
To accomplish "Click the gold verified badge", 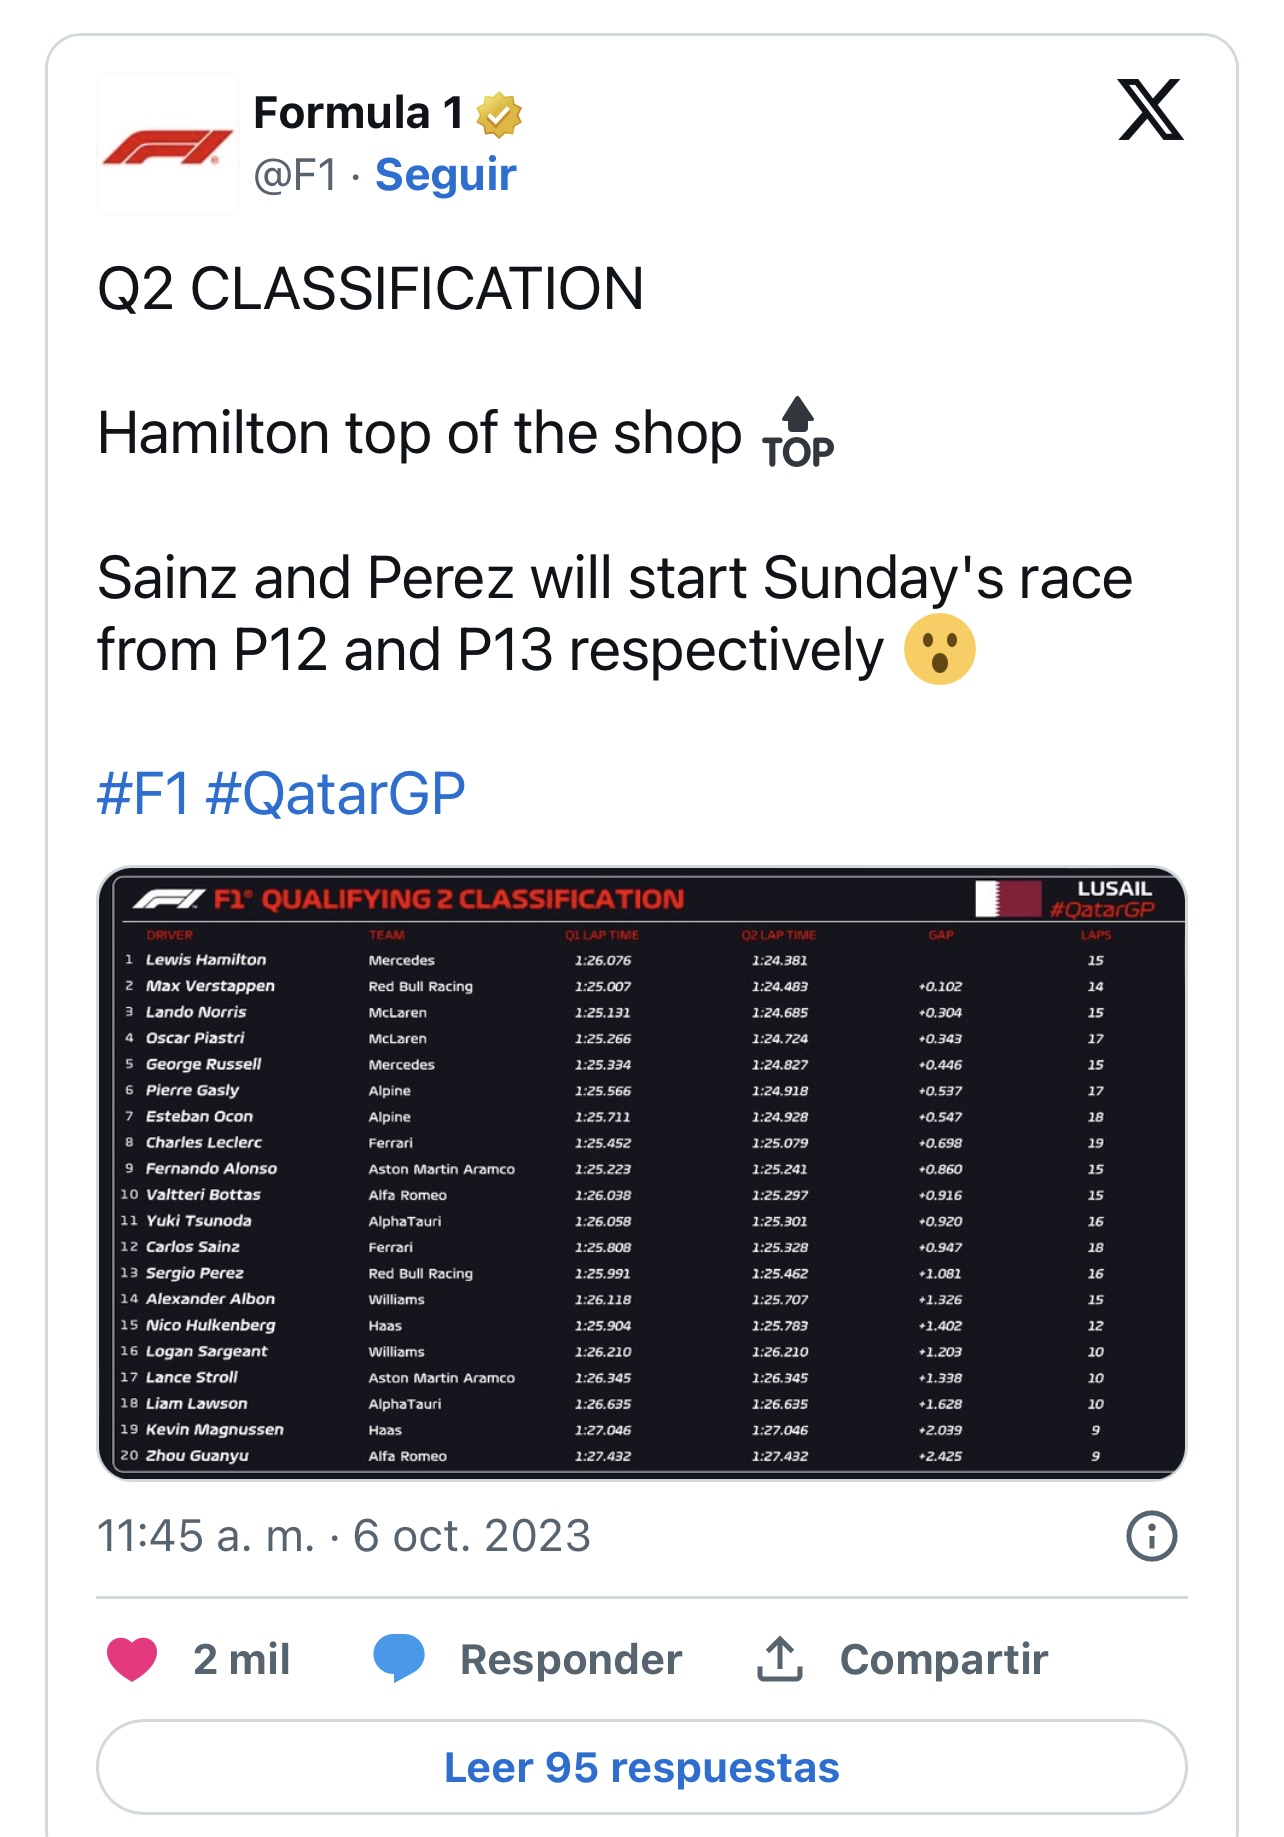I will (499, 114).
